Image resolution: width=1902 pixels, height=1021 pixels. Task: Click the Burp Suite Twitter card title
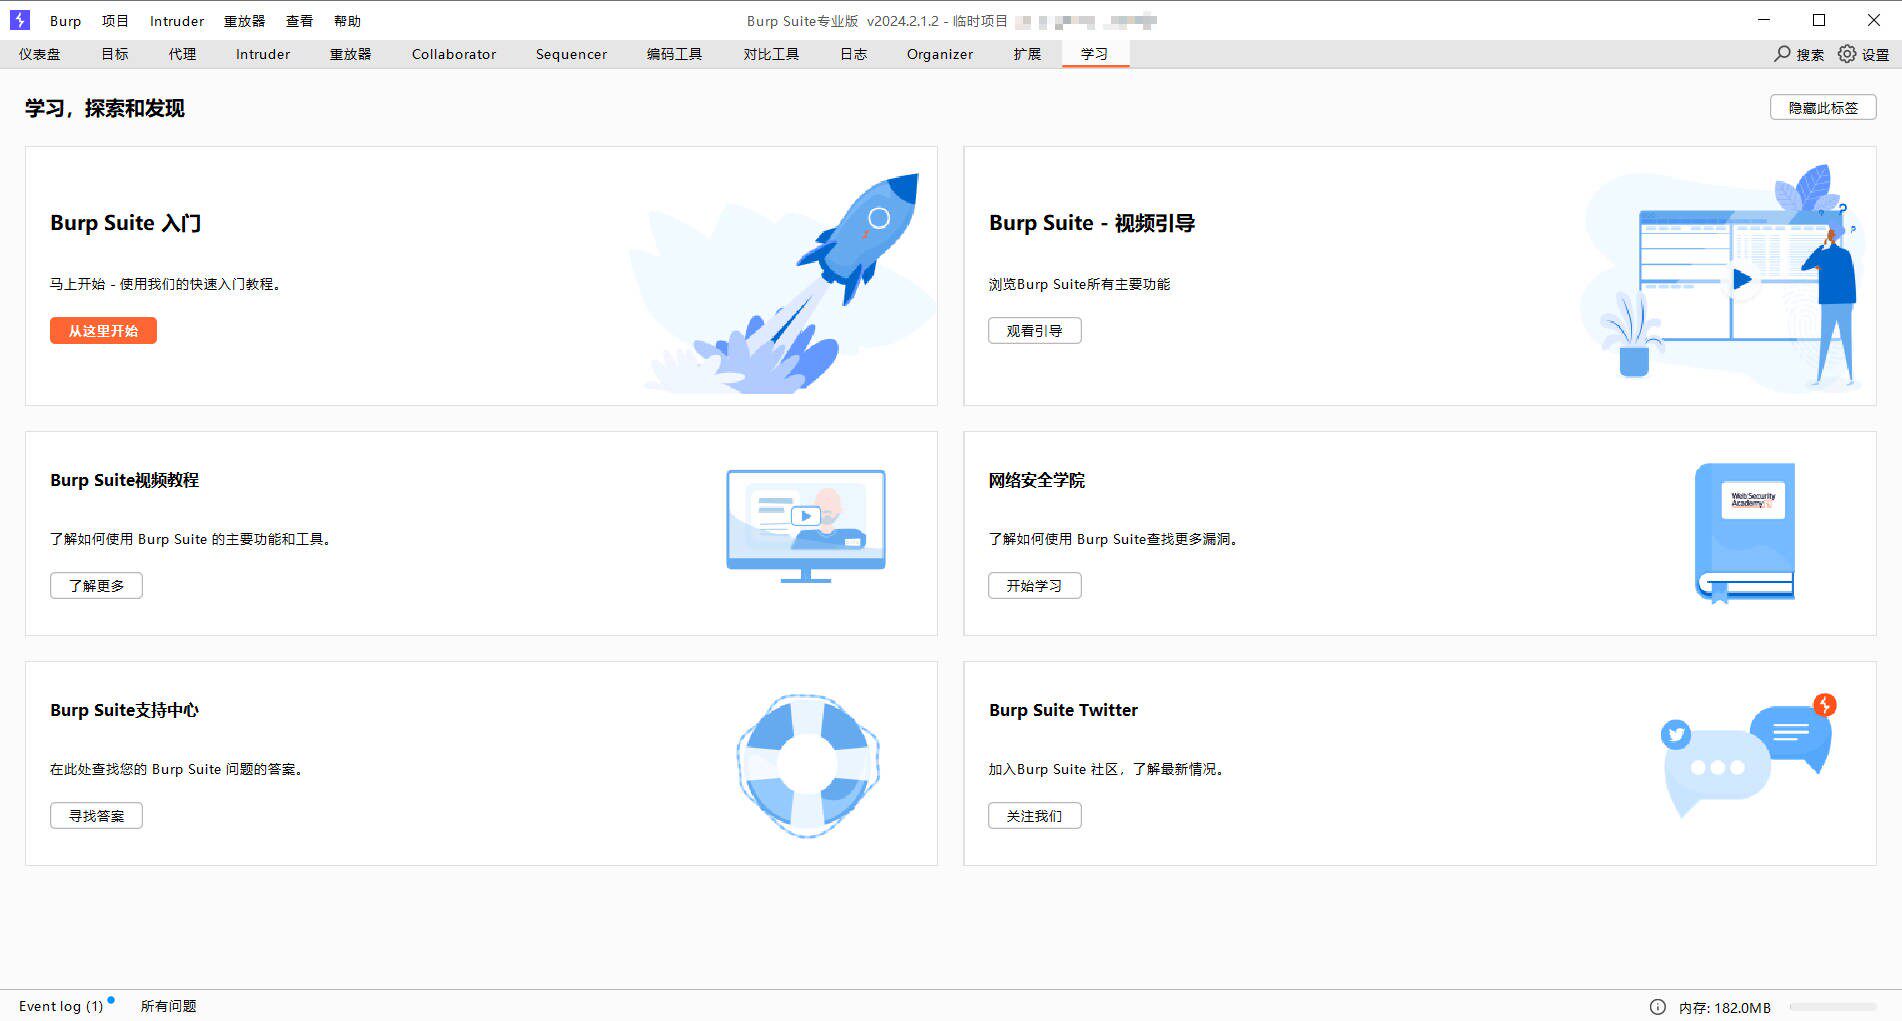(x=1064, y=710)
